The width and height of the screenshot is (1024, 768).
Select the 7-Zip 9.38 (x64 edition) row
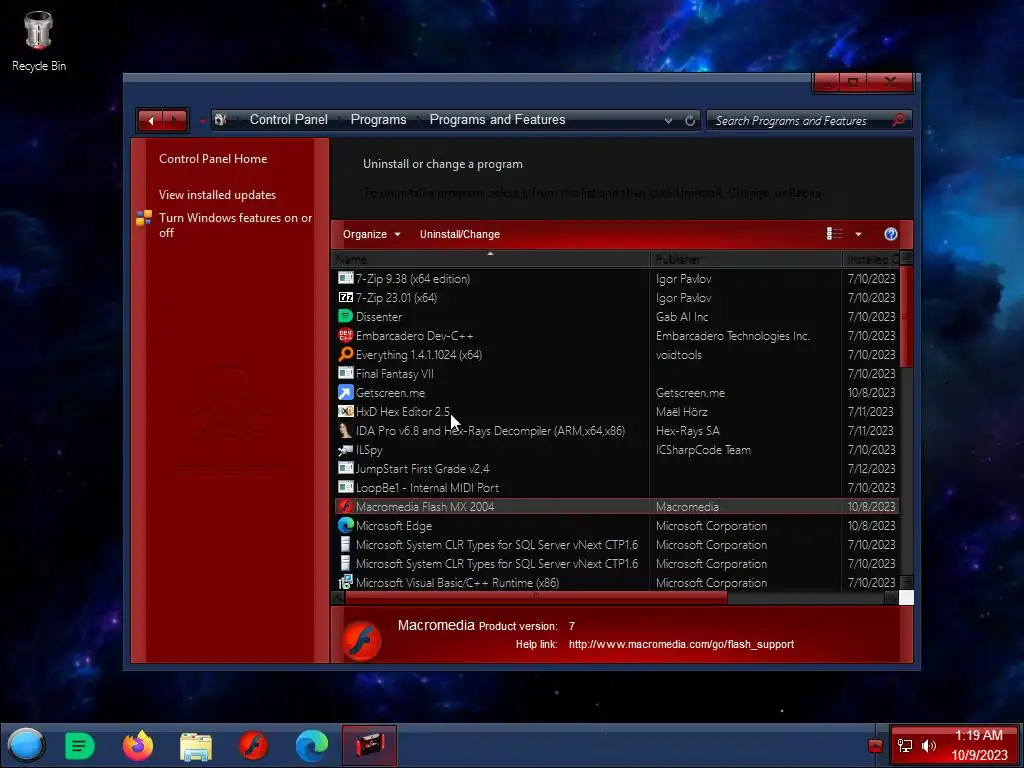tap(616, 278)
